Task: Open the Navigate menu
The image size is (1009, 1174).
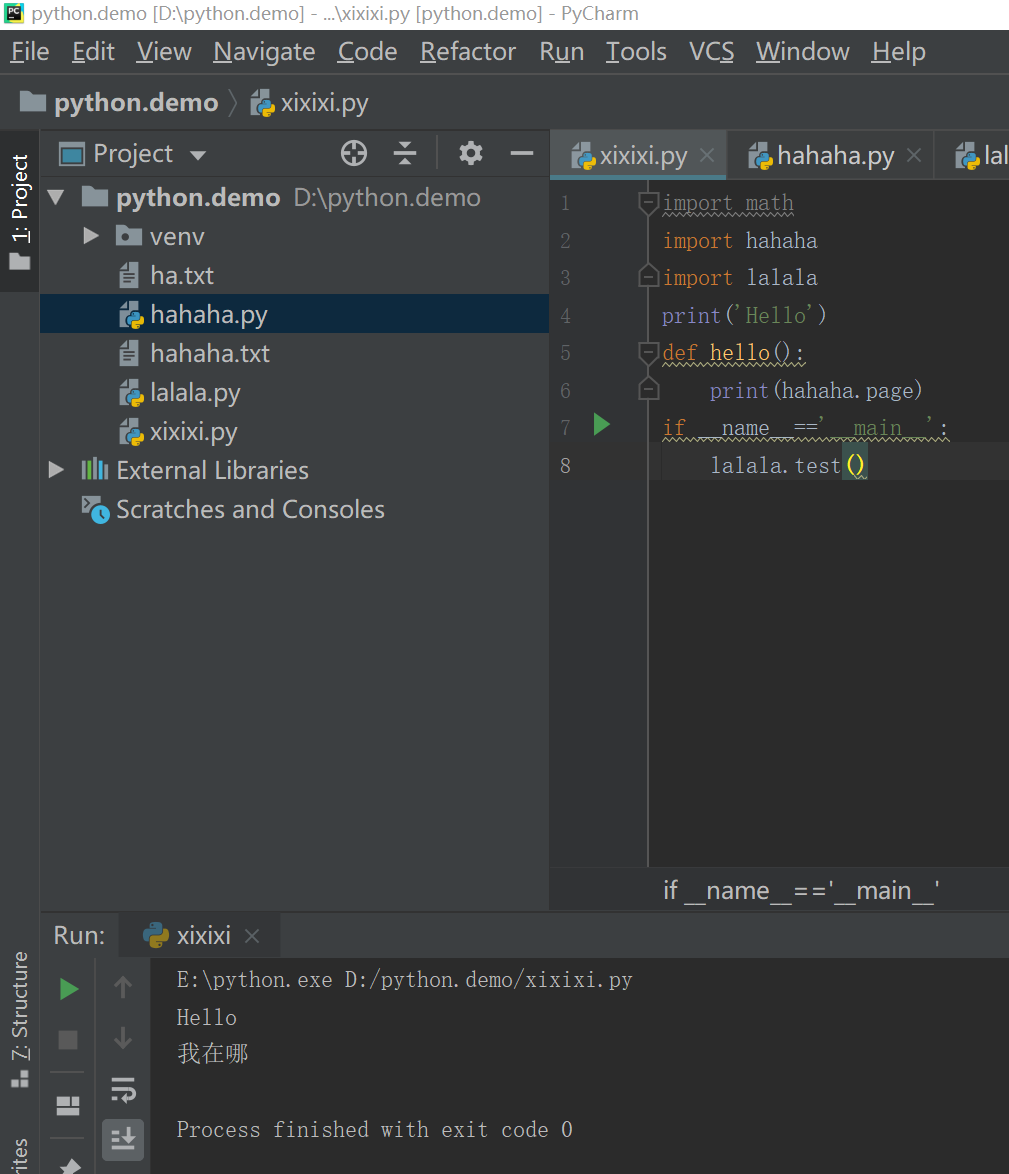Action: pyautogui.click(x=264, y=52)
